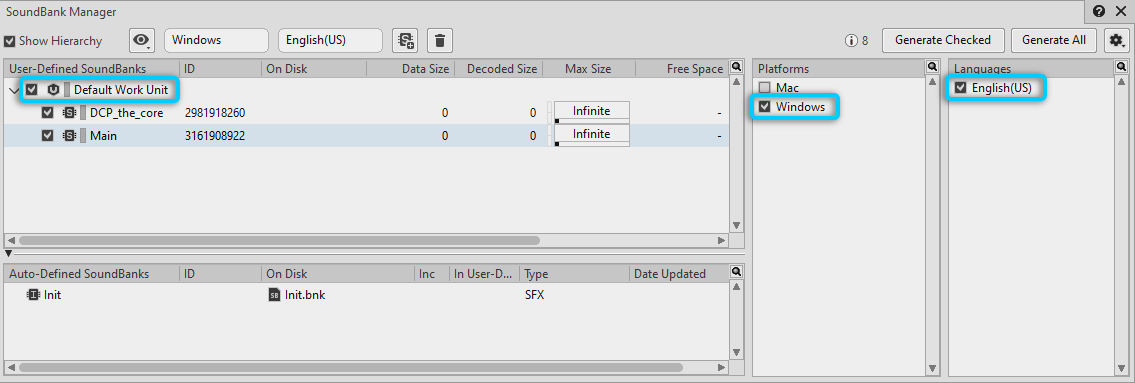Click the Infinite max size for DCP_the_core
Image resolution: width=1135 pixels, height=383 pixels.
point(591,111)
